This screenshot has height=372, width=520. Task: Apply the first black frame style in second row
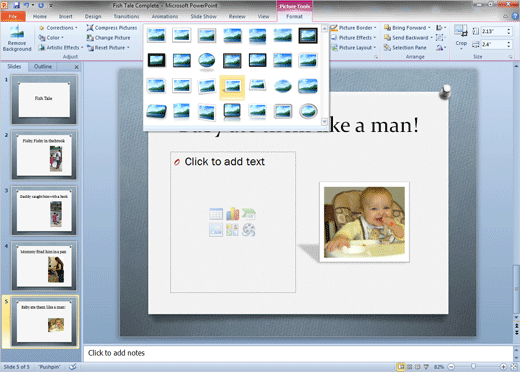[156, 60]
